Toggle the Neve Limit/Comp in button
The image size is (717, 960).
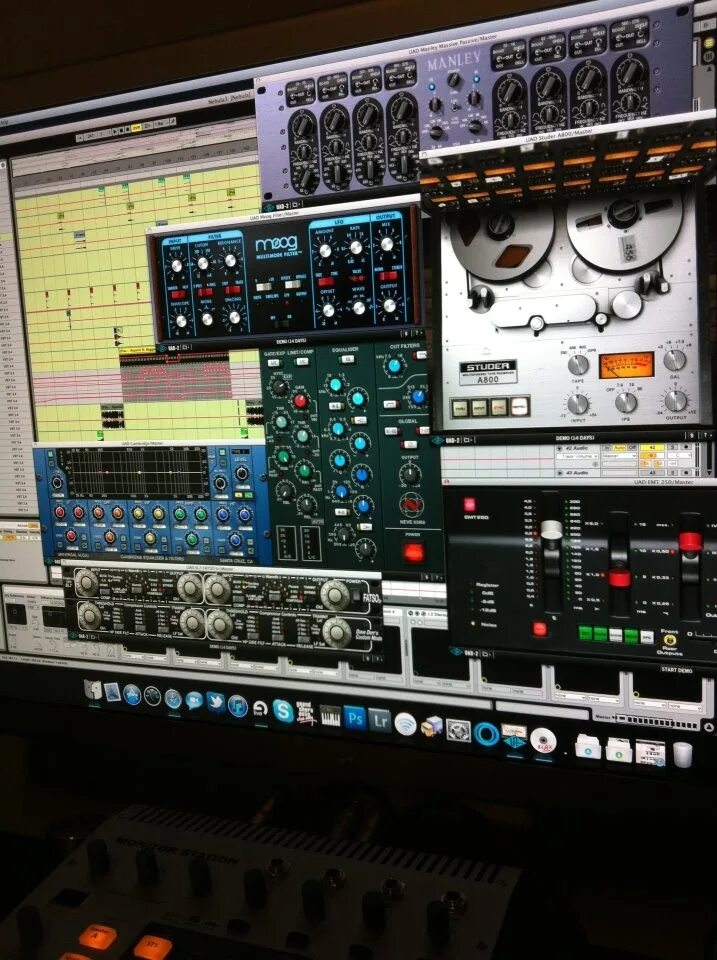click(302, 362)
